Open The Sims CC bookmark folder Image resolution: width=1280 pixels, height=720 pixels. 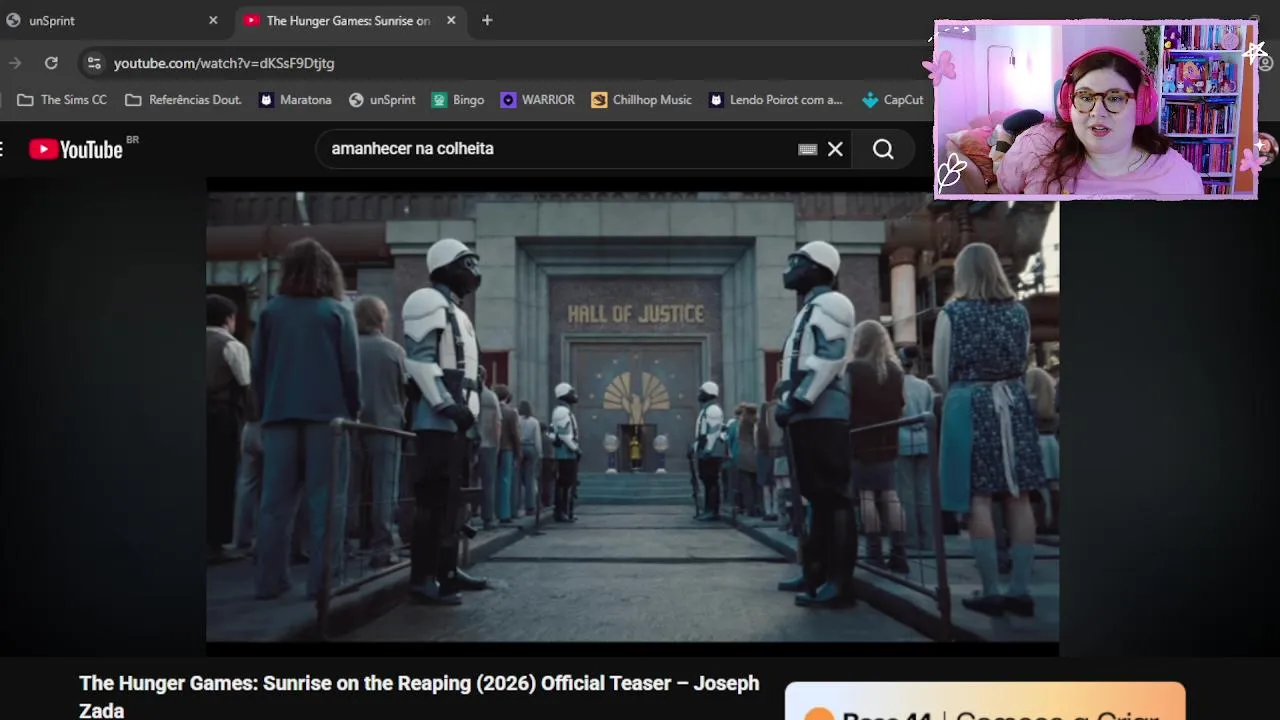pyautogui.click(x=62, y=100)
